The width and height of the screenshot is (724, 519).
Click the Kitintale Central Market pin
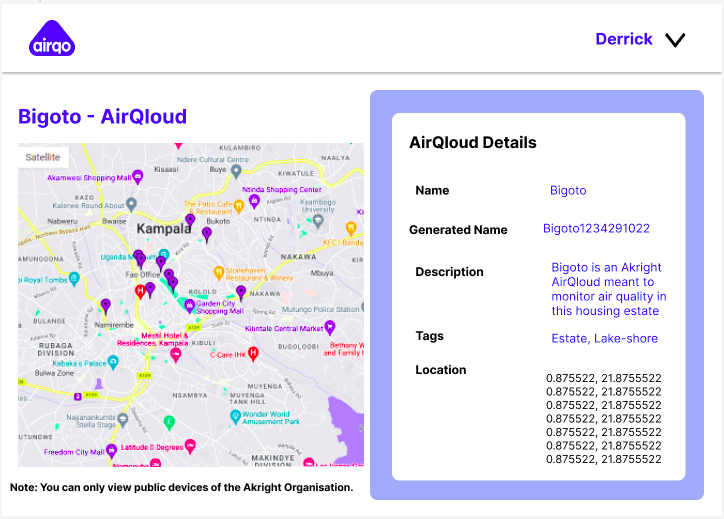point(330,327)
